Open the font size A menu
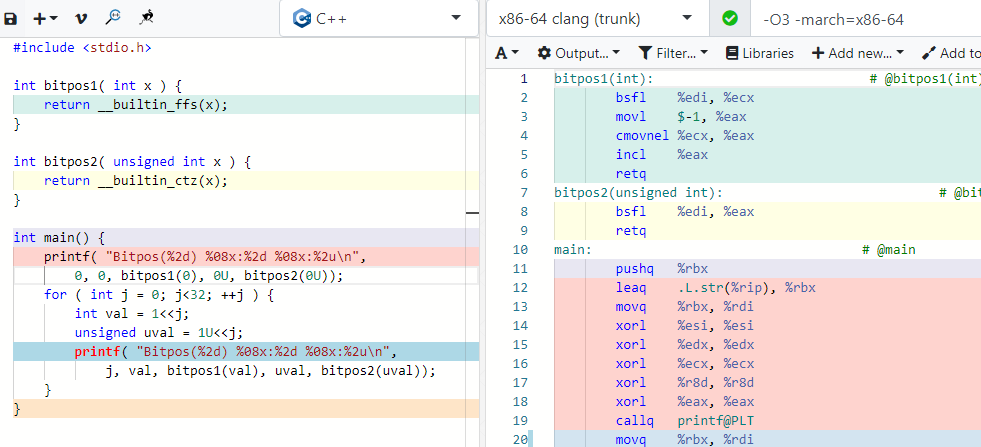Screen dimensions: 981x447 coord(507,53)
